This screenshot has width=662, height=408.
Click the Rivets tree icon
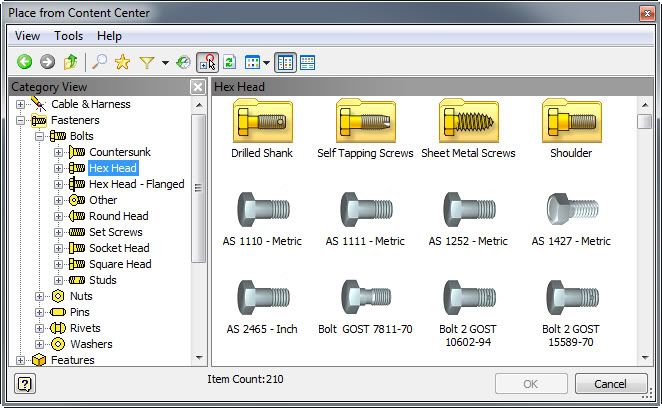[x=58, y=328]
